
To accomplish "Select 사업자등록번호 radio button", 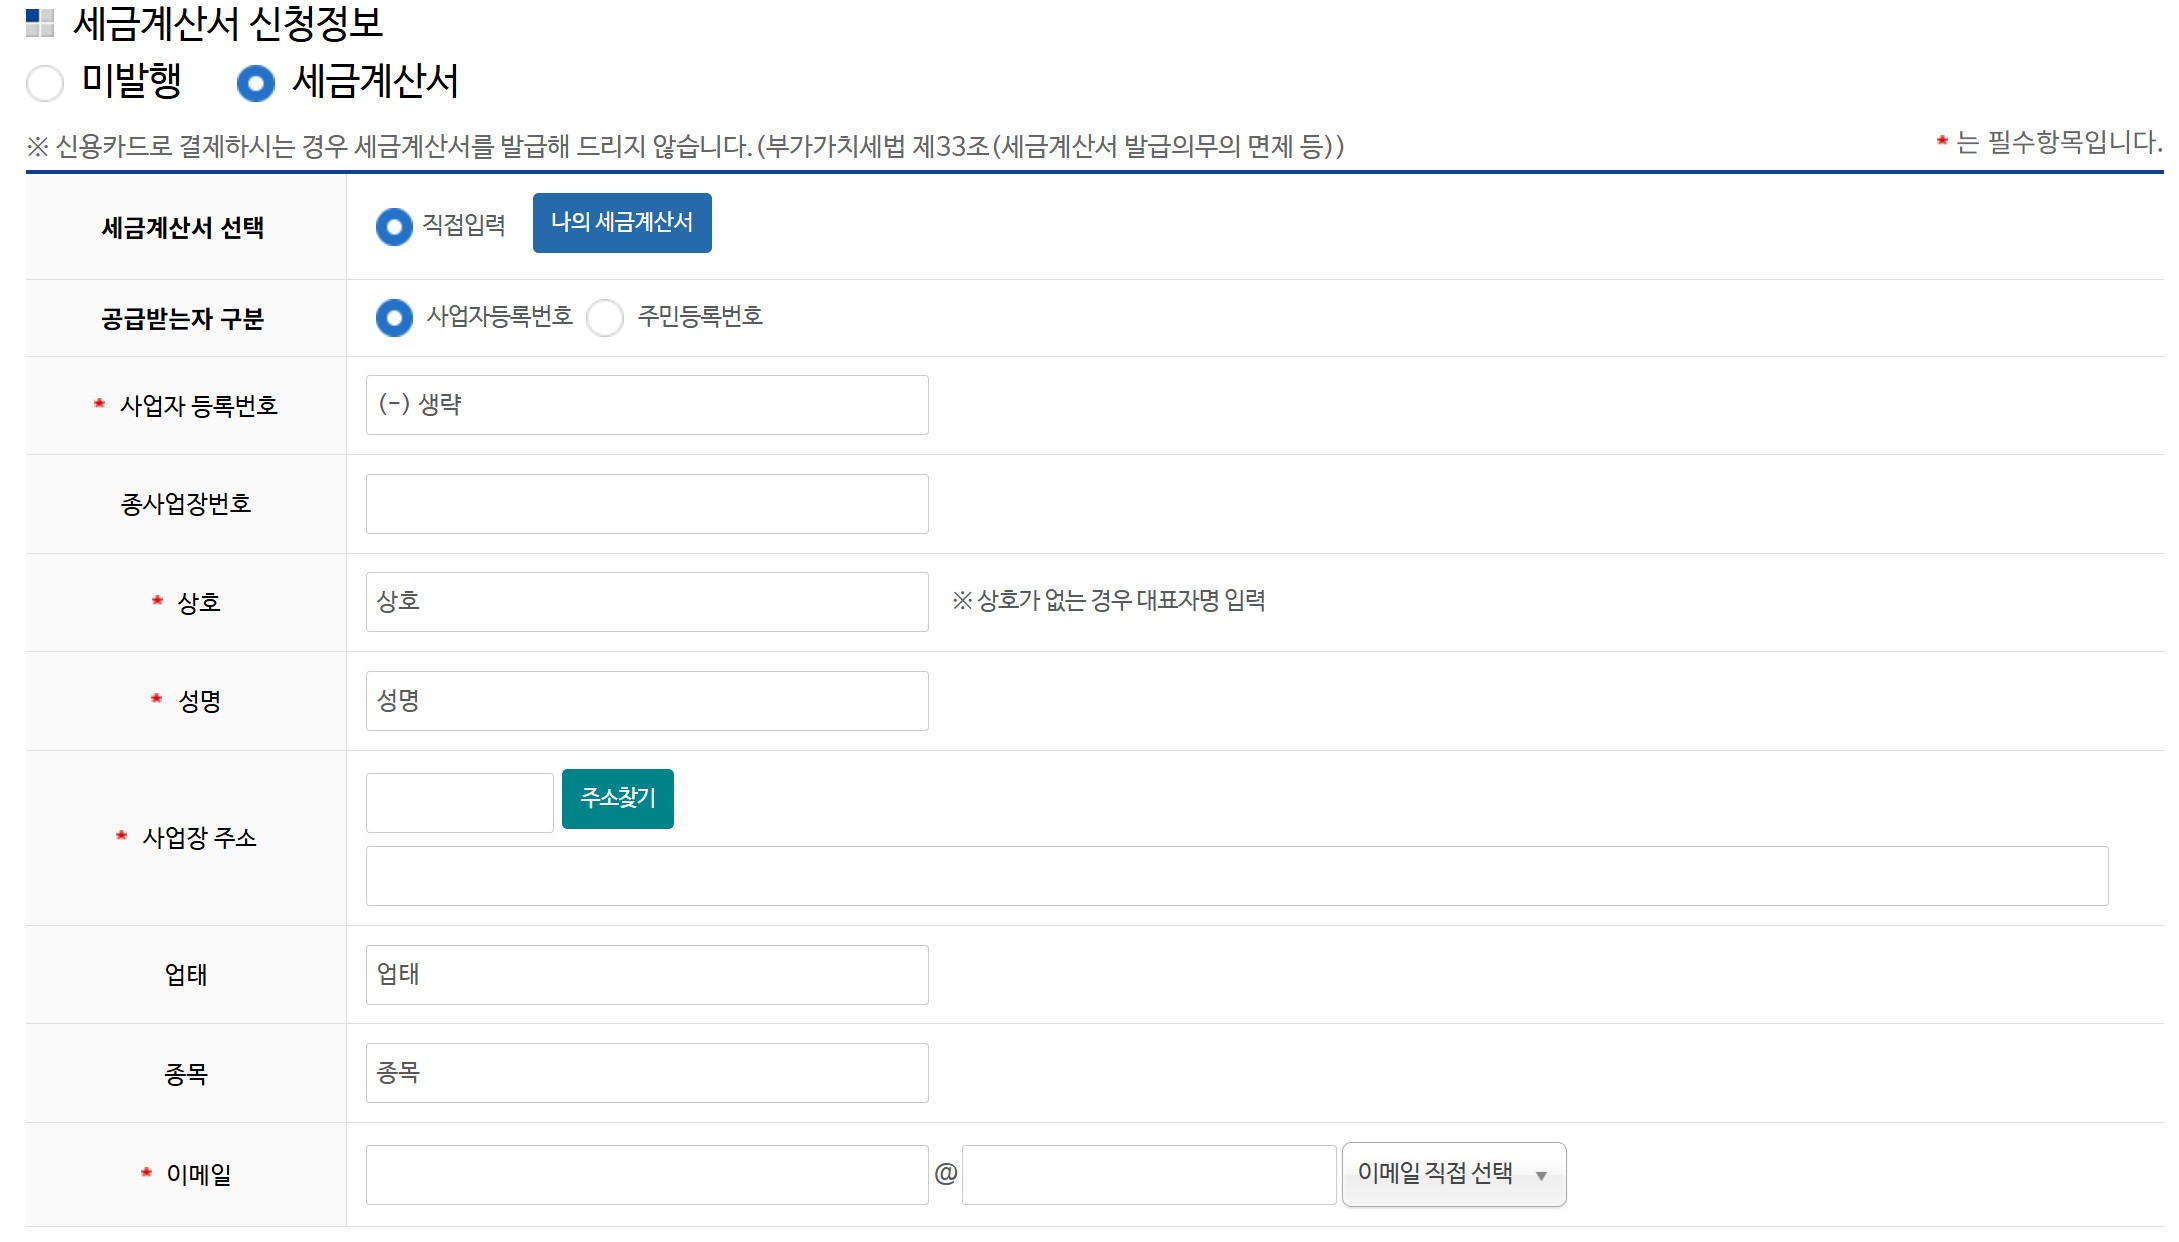I will (394, 318).
